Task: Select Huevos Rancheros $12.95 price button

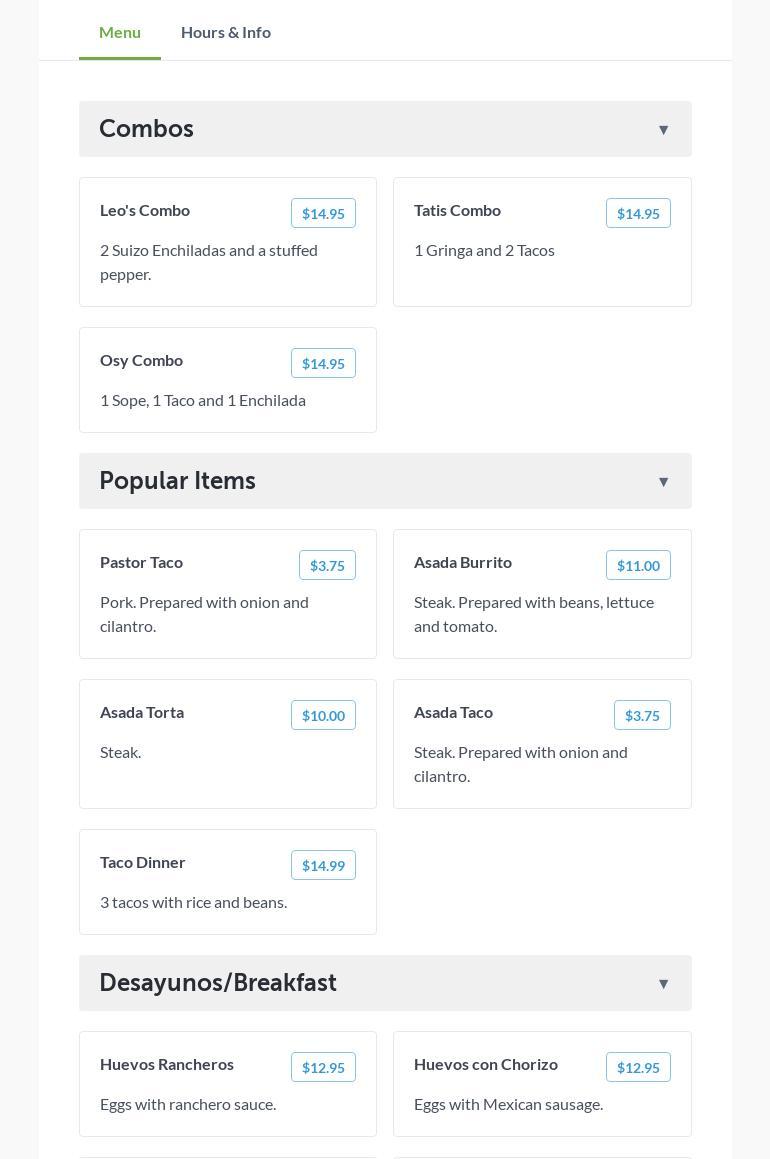Action: point(323,1067)
